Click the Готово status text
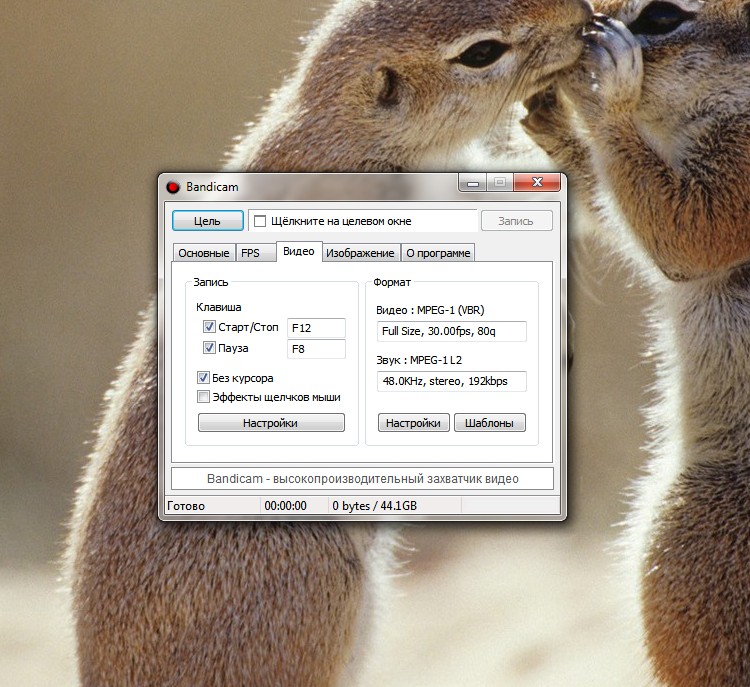 (x=186, y=506)
